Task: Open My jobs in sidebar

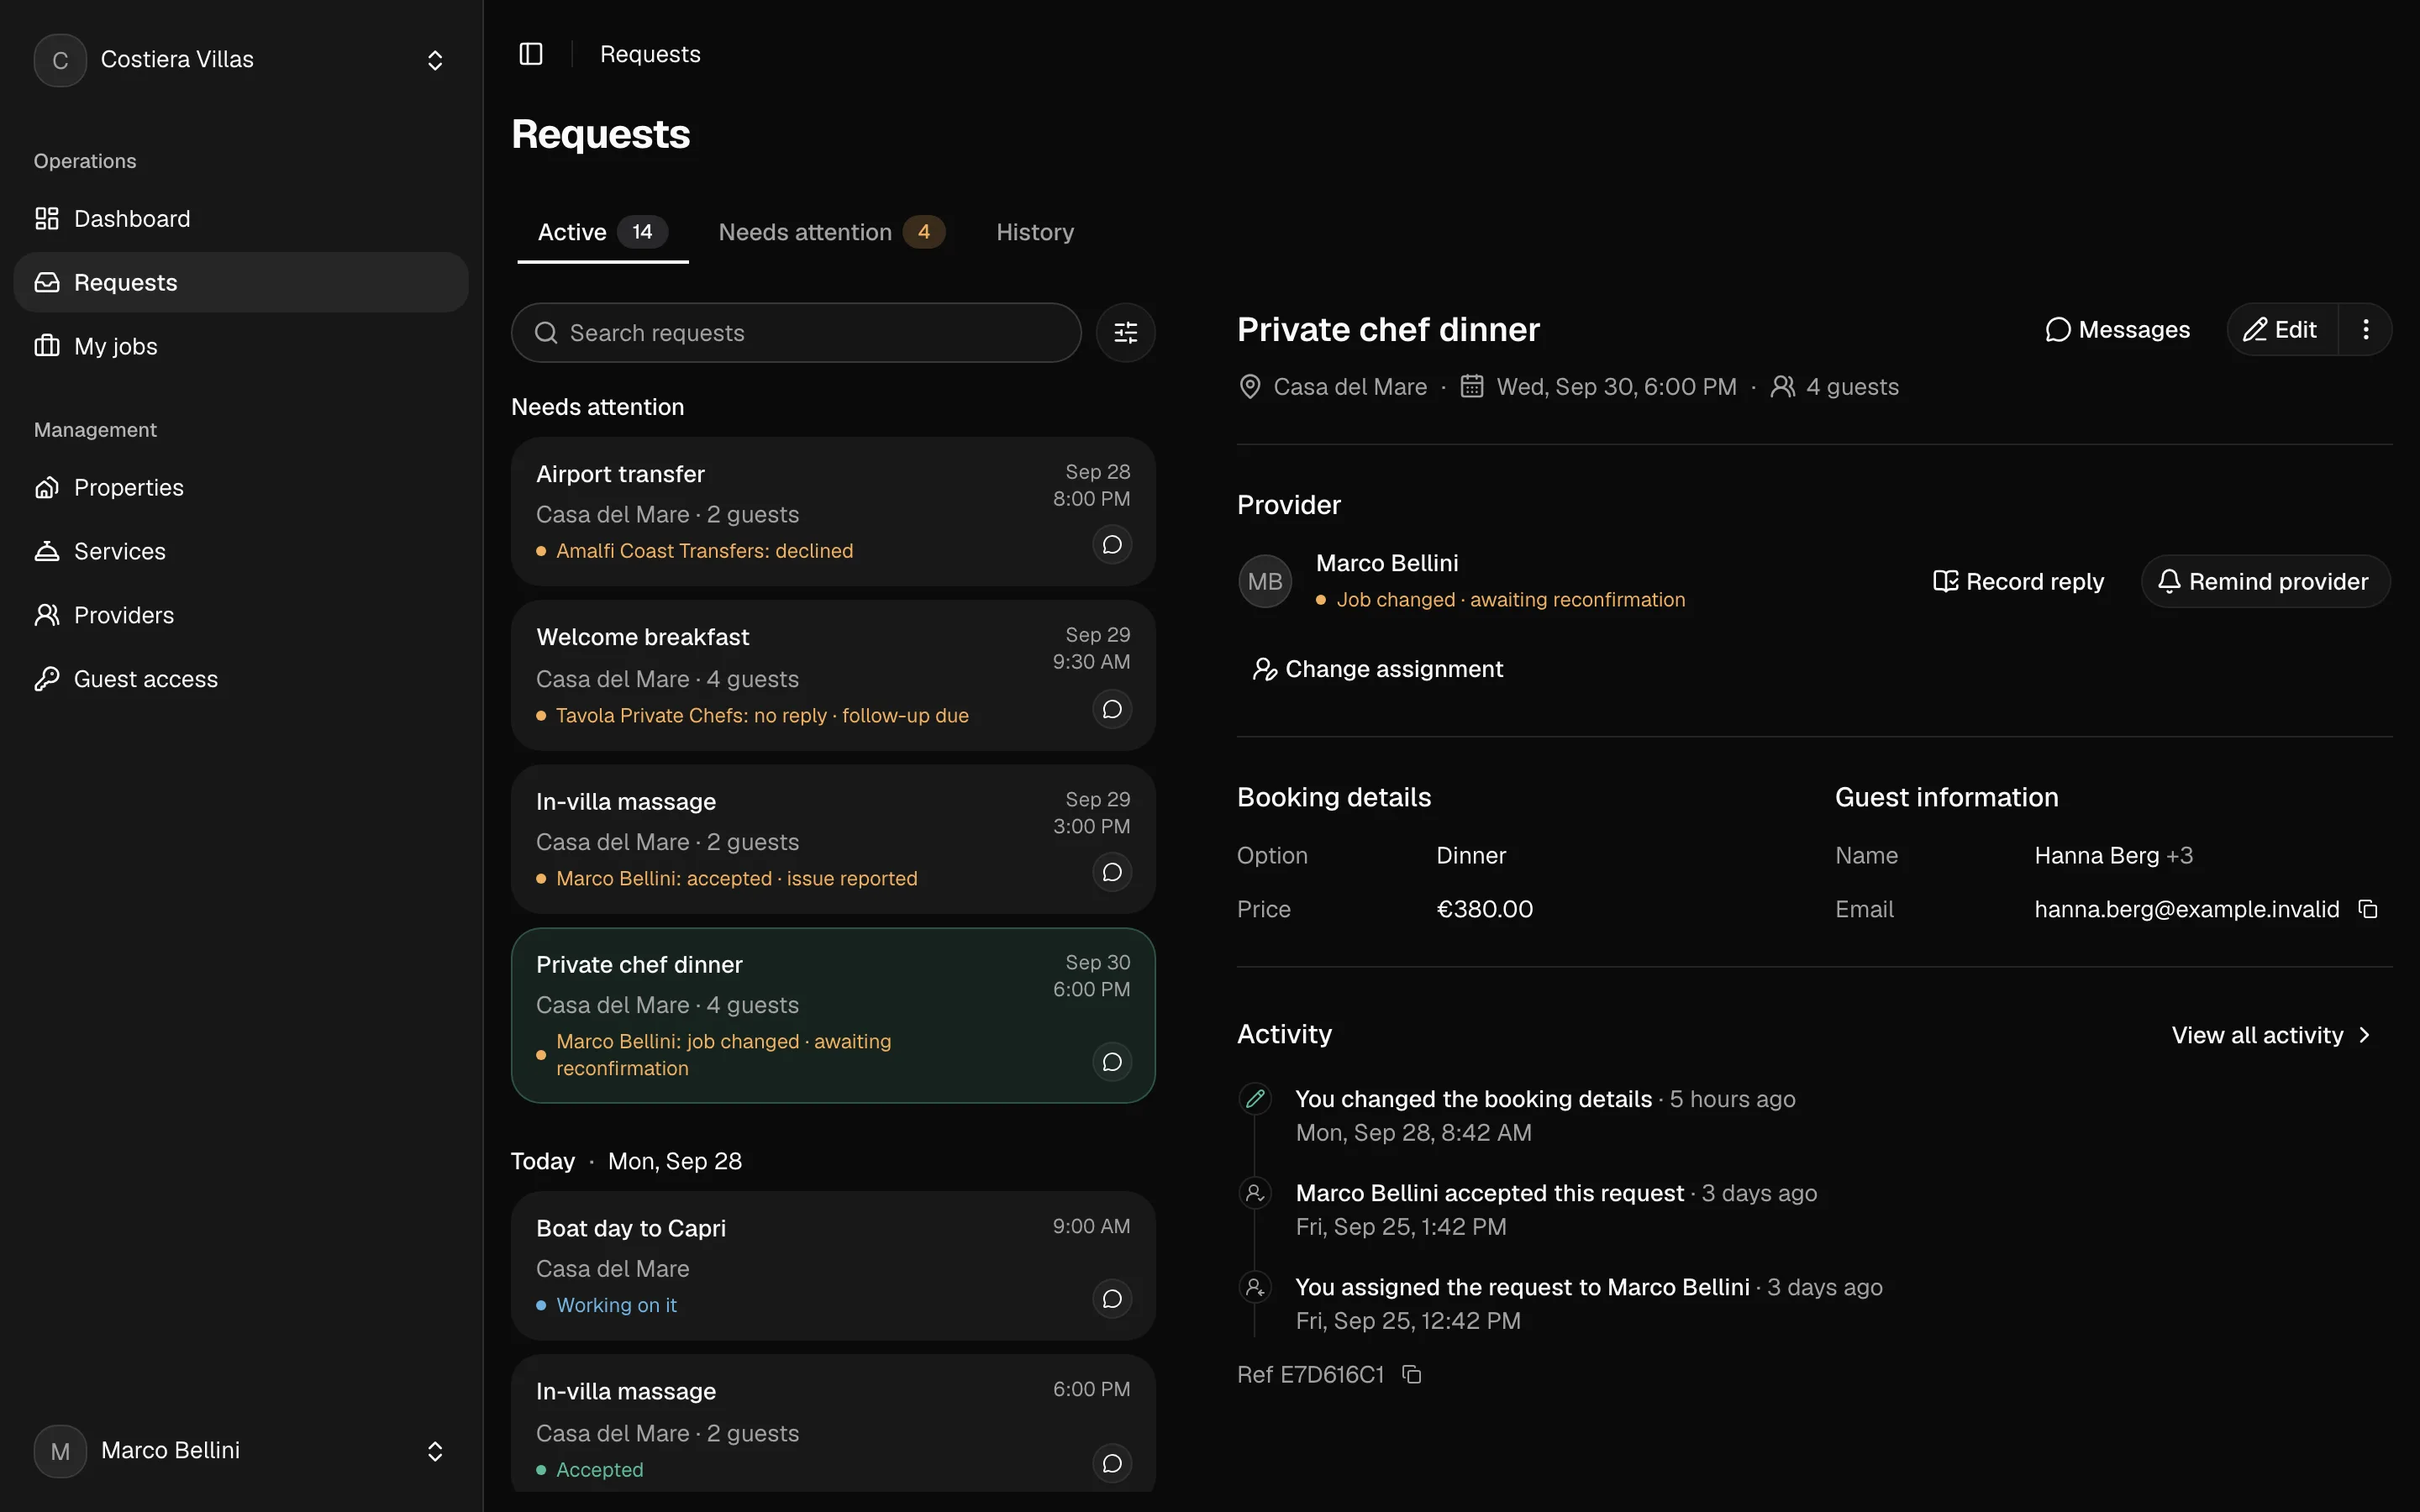Action: pos(241,346)
